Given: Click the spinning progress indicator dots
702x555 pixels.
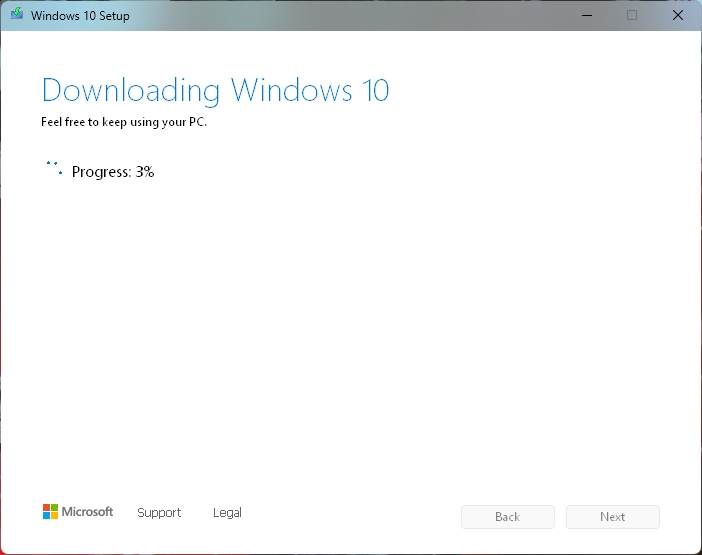Looking at the screenshot, I should 54,168.
